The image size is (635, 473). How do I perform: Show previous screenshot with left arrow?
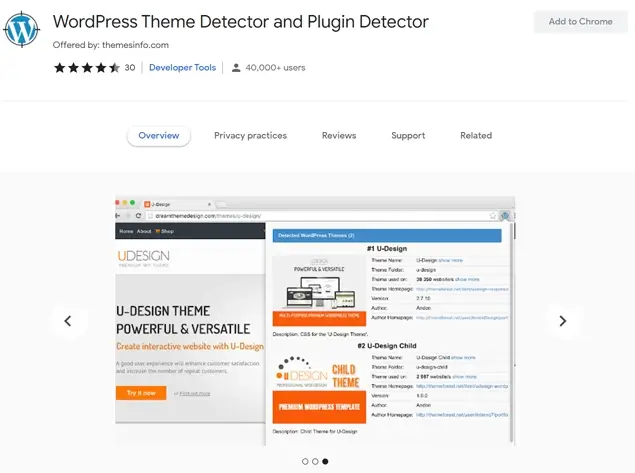(68, 321)
